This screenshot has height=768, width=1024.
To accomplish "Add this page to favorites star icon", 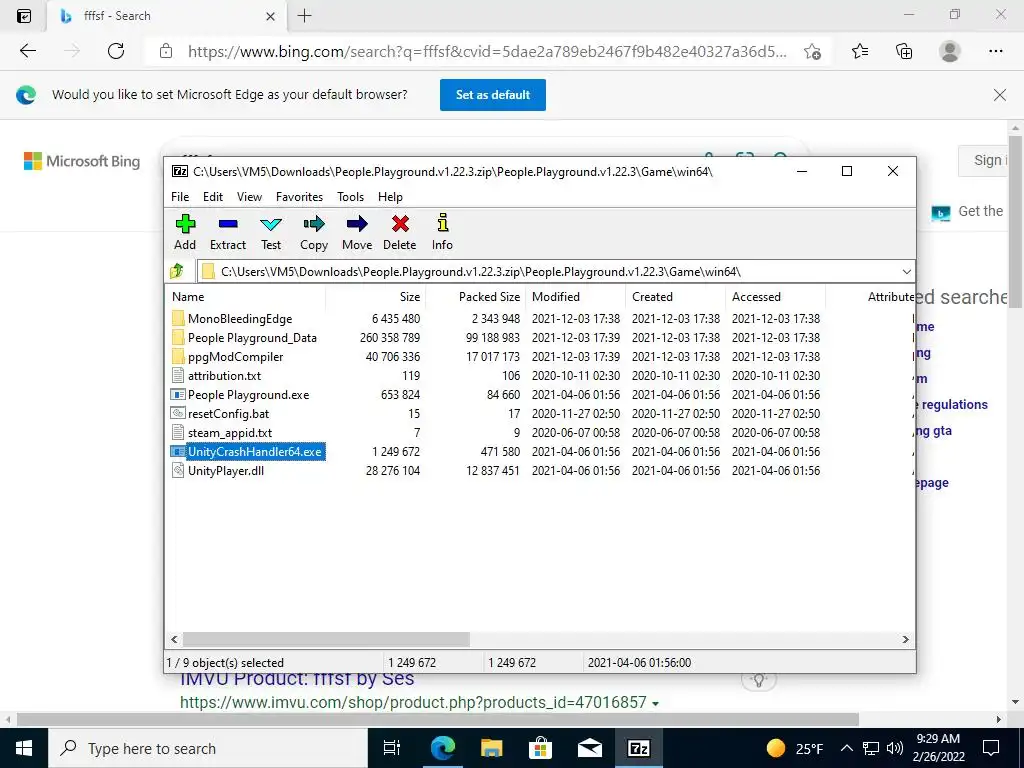I will point(812,52).
